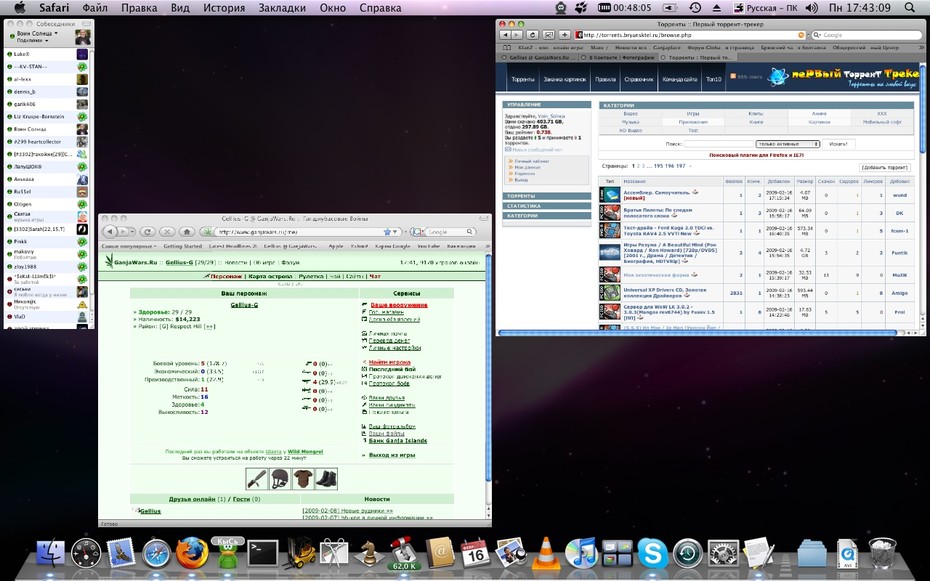Click Safari address bar with torrents URL

coord(690,35)
